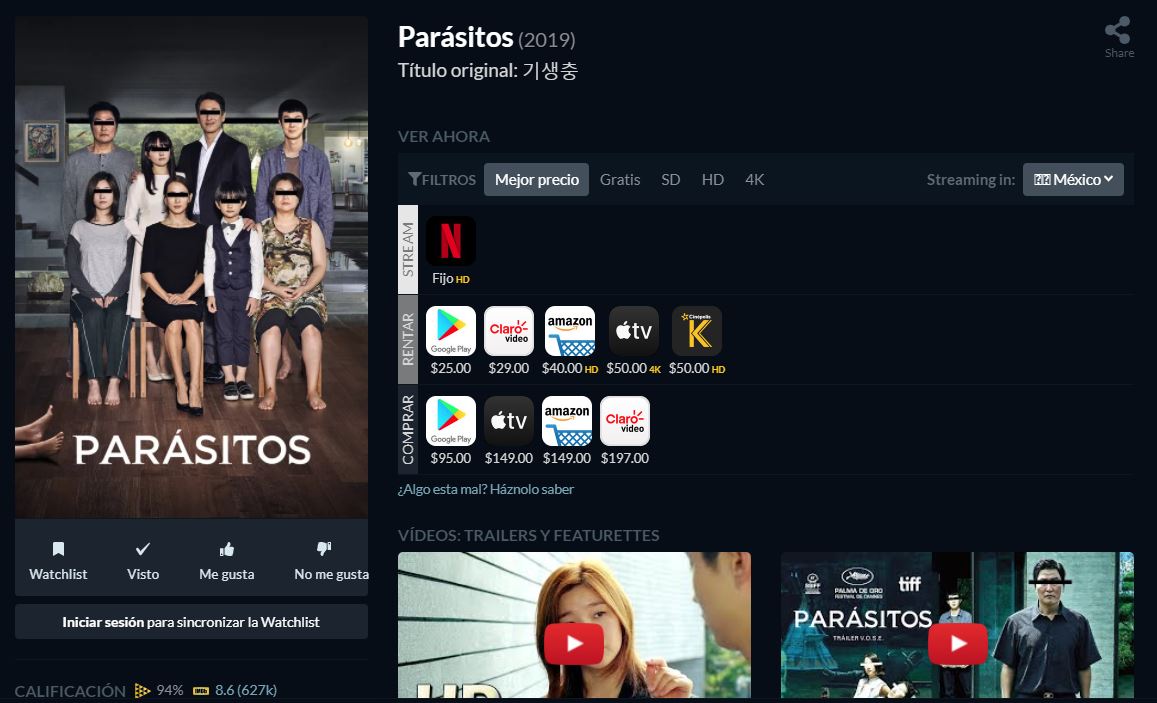Click the Parásitos movie poster
Image resolution: width=1157 pixels, height=703 pixels.
191,267
